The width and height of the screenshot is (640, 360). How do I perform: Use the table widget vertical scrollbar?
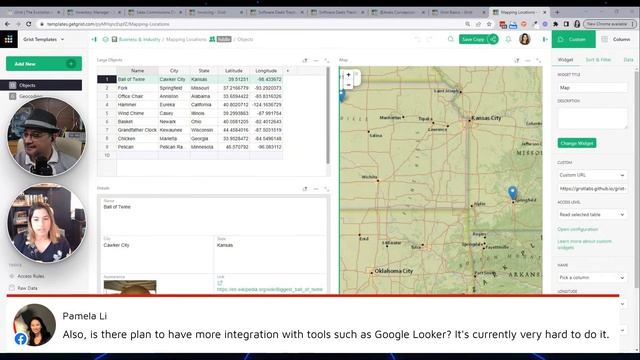(x=328, y=116)
